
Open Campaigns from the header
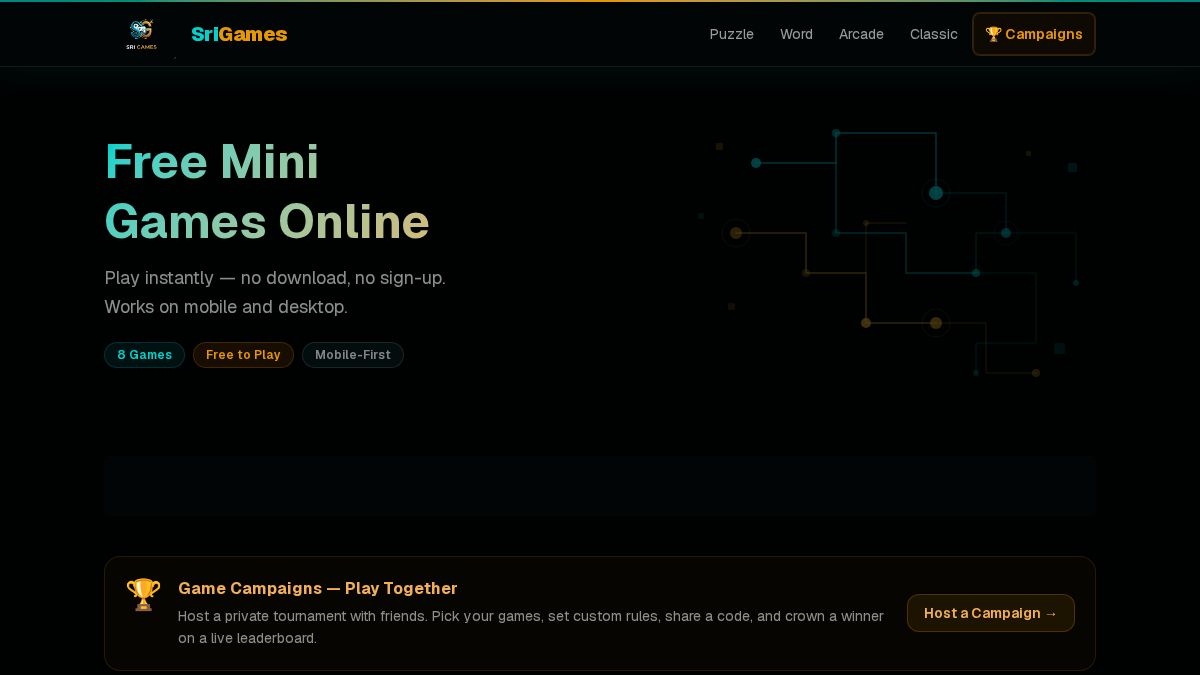pos(1034,34)
